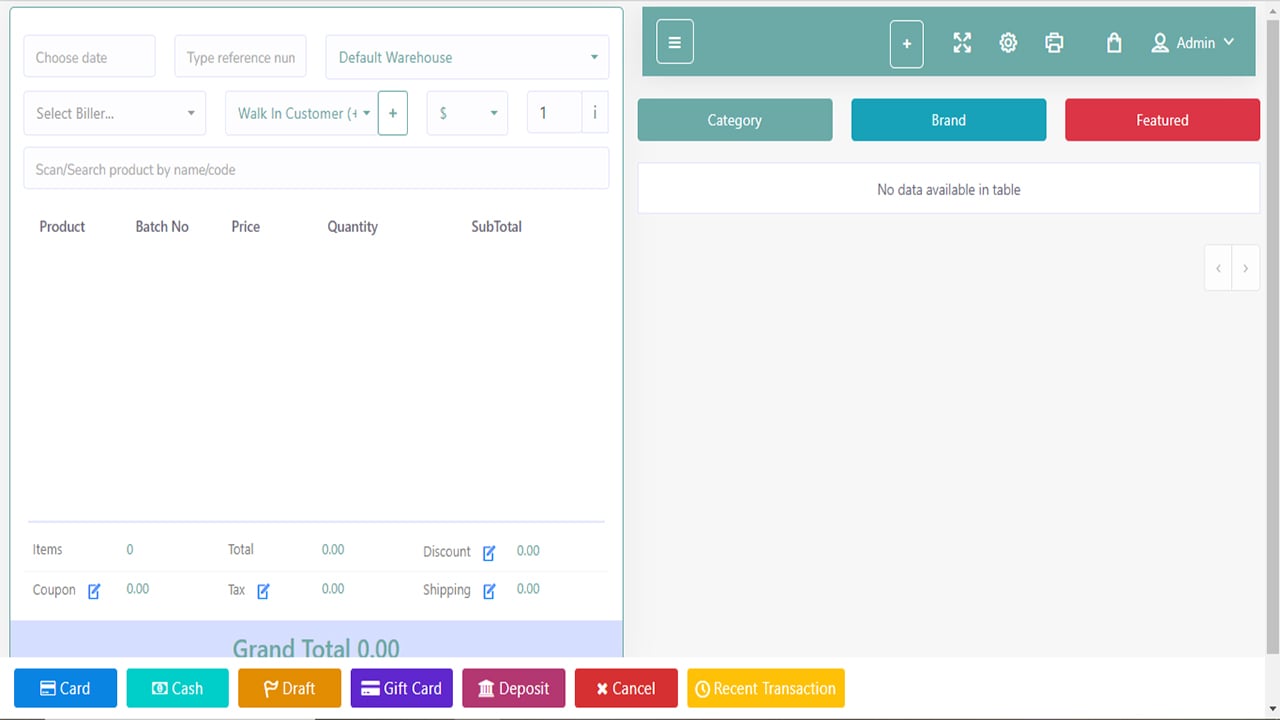Open POS settings gear icon
The height and width of the screenshot is (720, 1280).
tap(1008, 43)
